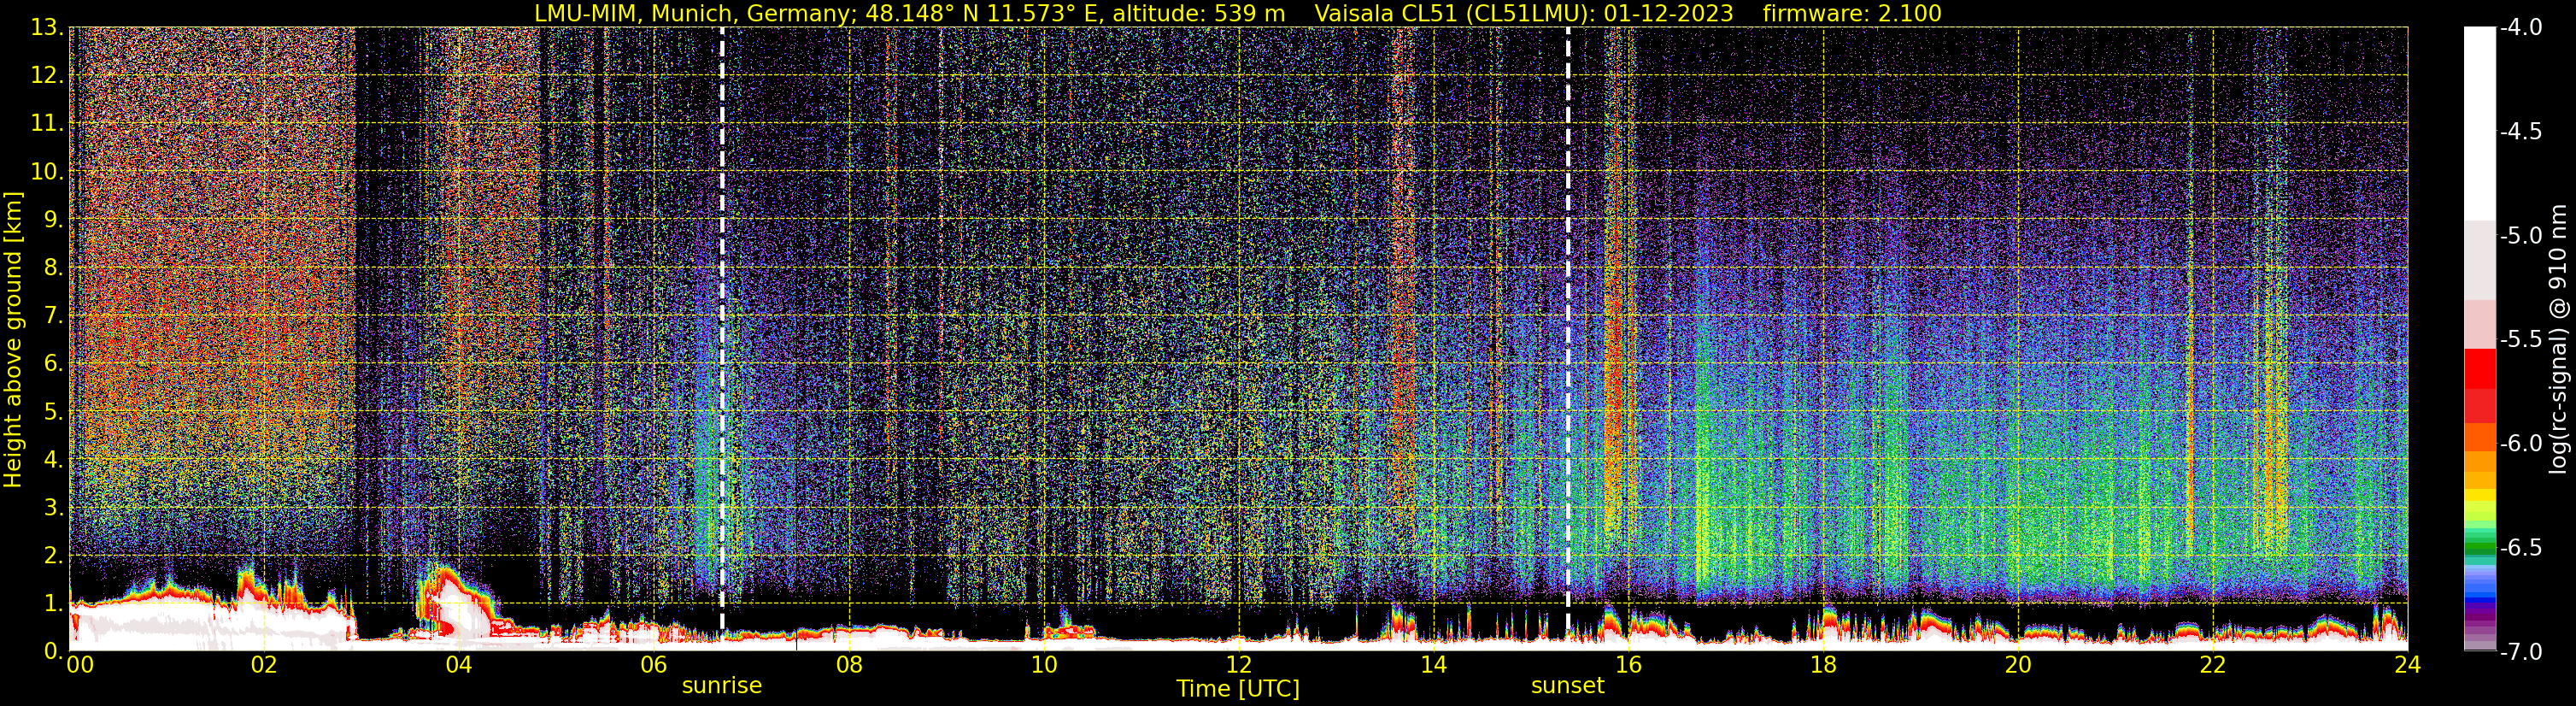The image size is (2576, 706).
Task: Click the "-5.0" colorbar tick label
Action: tap(2520, 235)
